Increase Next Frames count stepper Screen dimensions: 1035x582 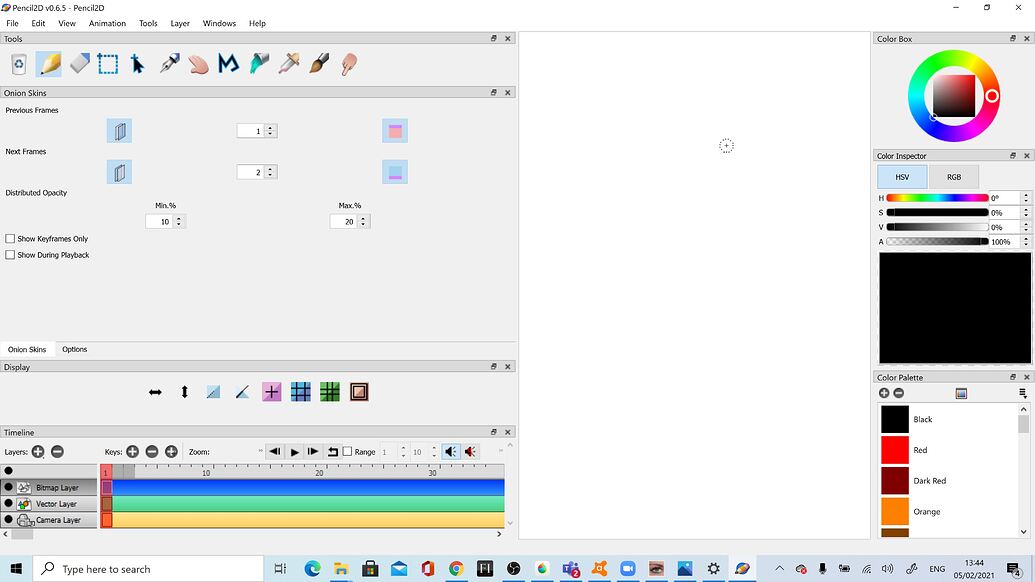click(270, 169)
